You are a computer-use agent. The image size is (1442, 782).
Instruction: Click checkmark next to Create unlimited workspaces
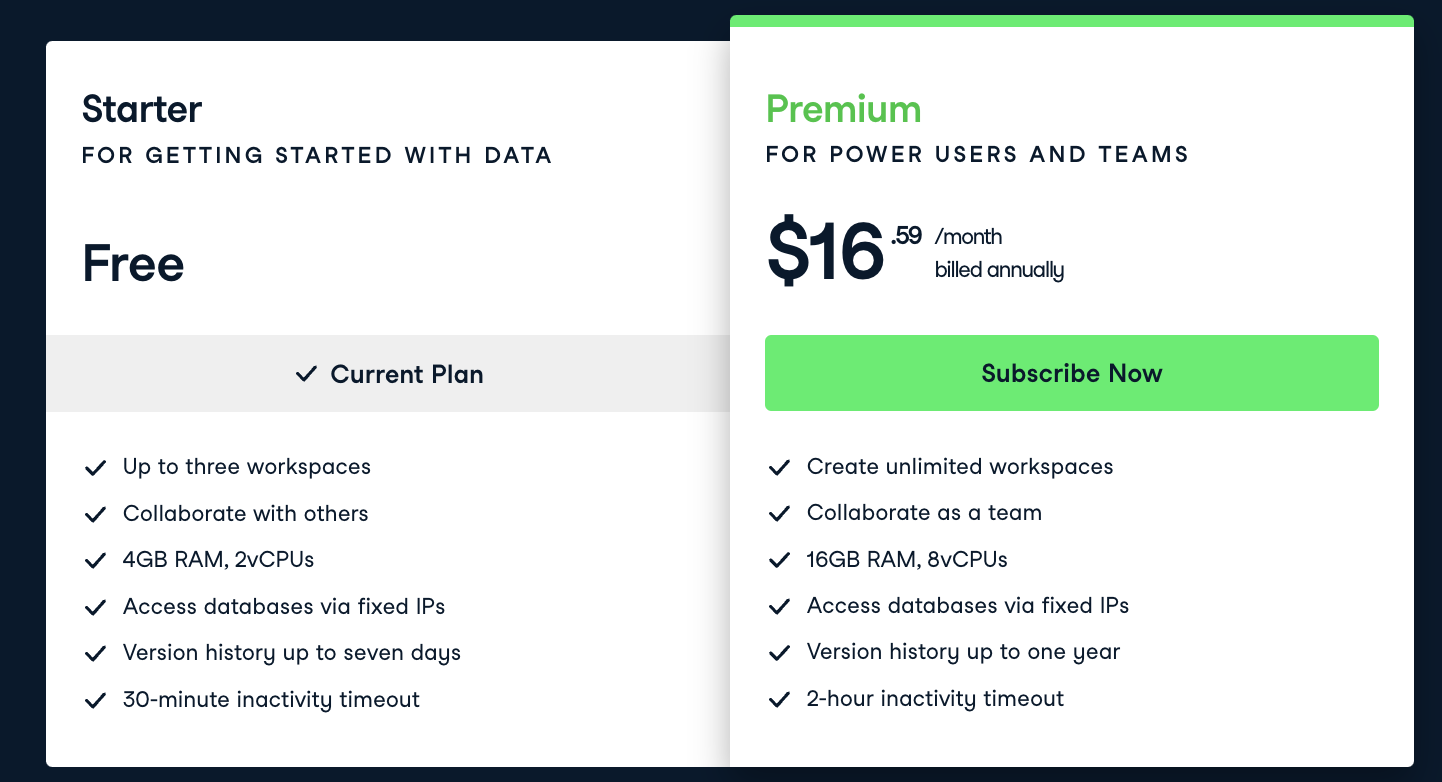(x=779, y=467)
